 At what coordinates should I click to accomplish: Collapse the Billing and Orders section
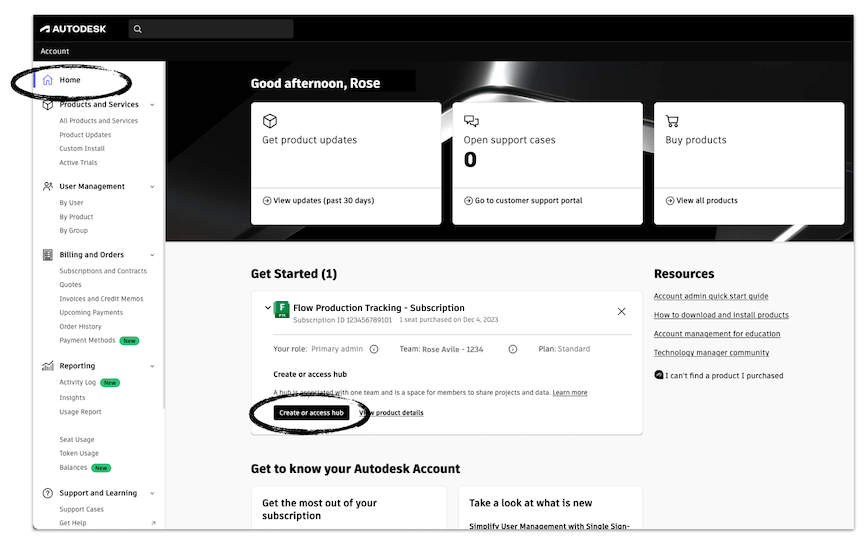point(152,255)
